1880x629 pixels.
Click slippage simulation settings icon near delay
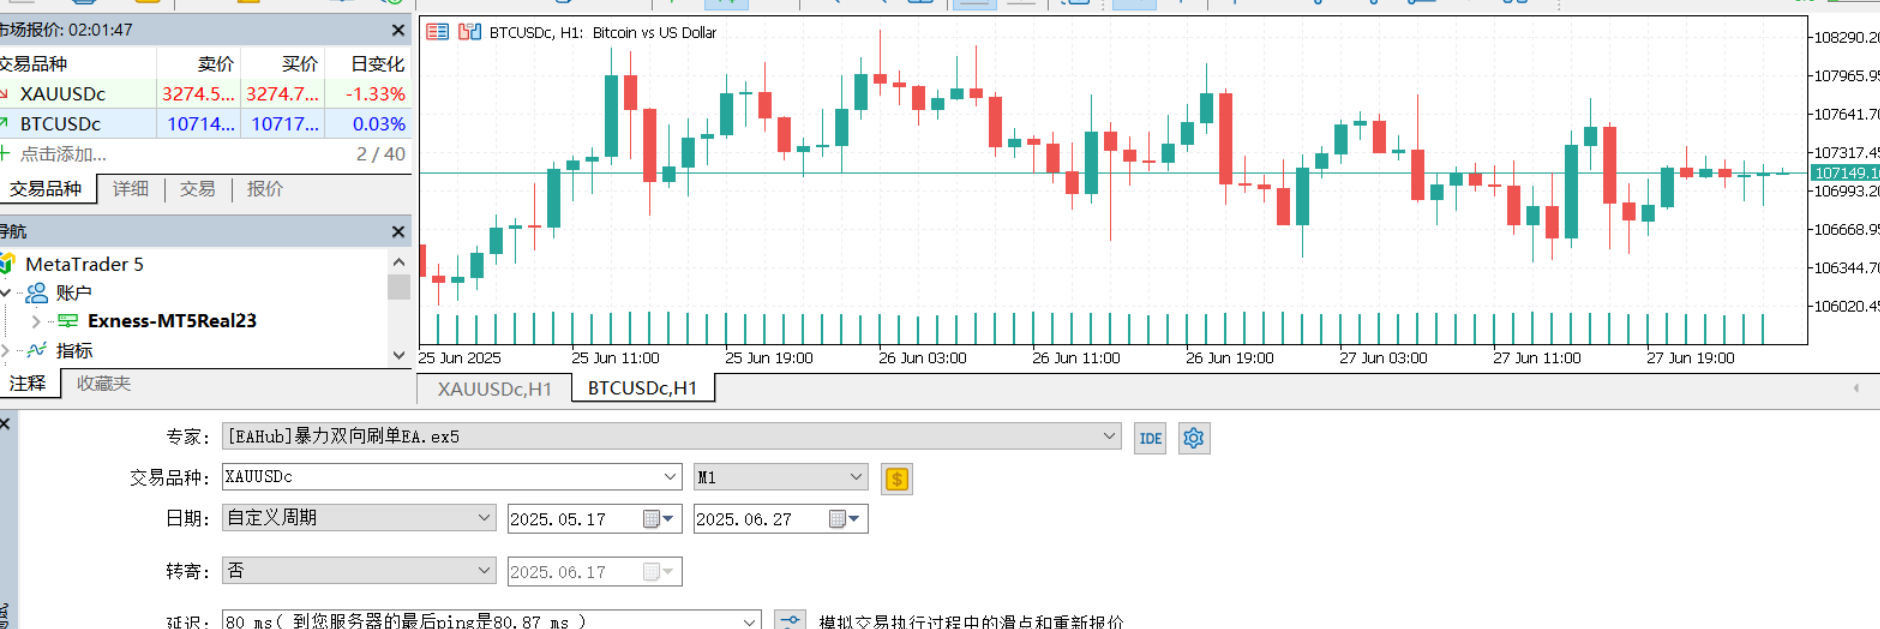(x=790, y=621)
